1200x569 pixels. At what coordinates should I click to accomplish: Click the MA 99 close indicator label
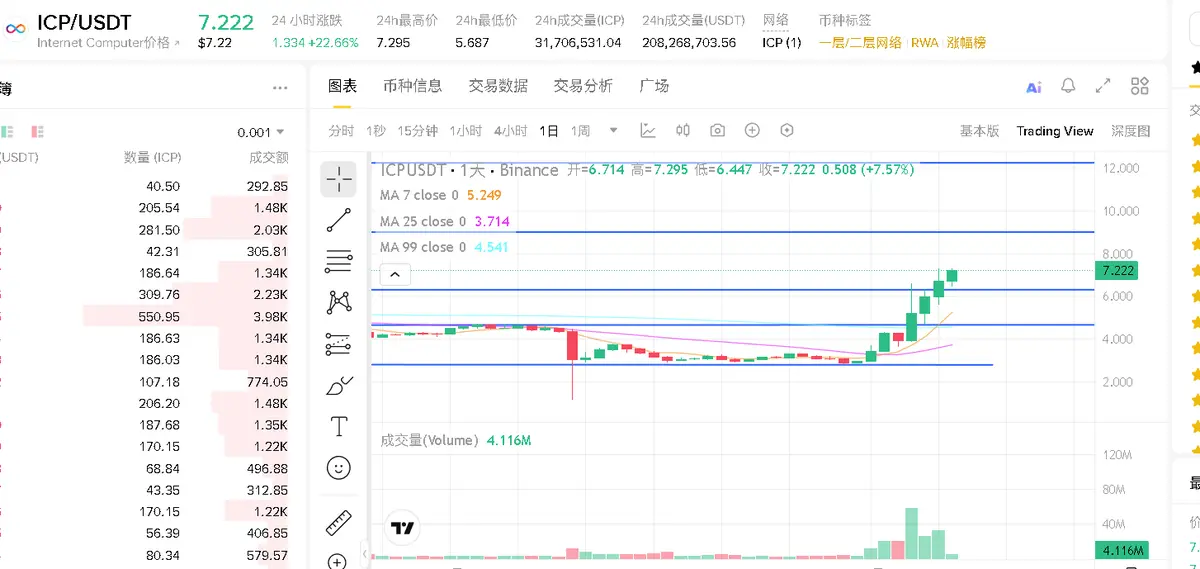(423, 247)
